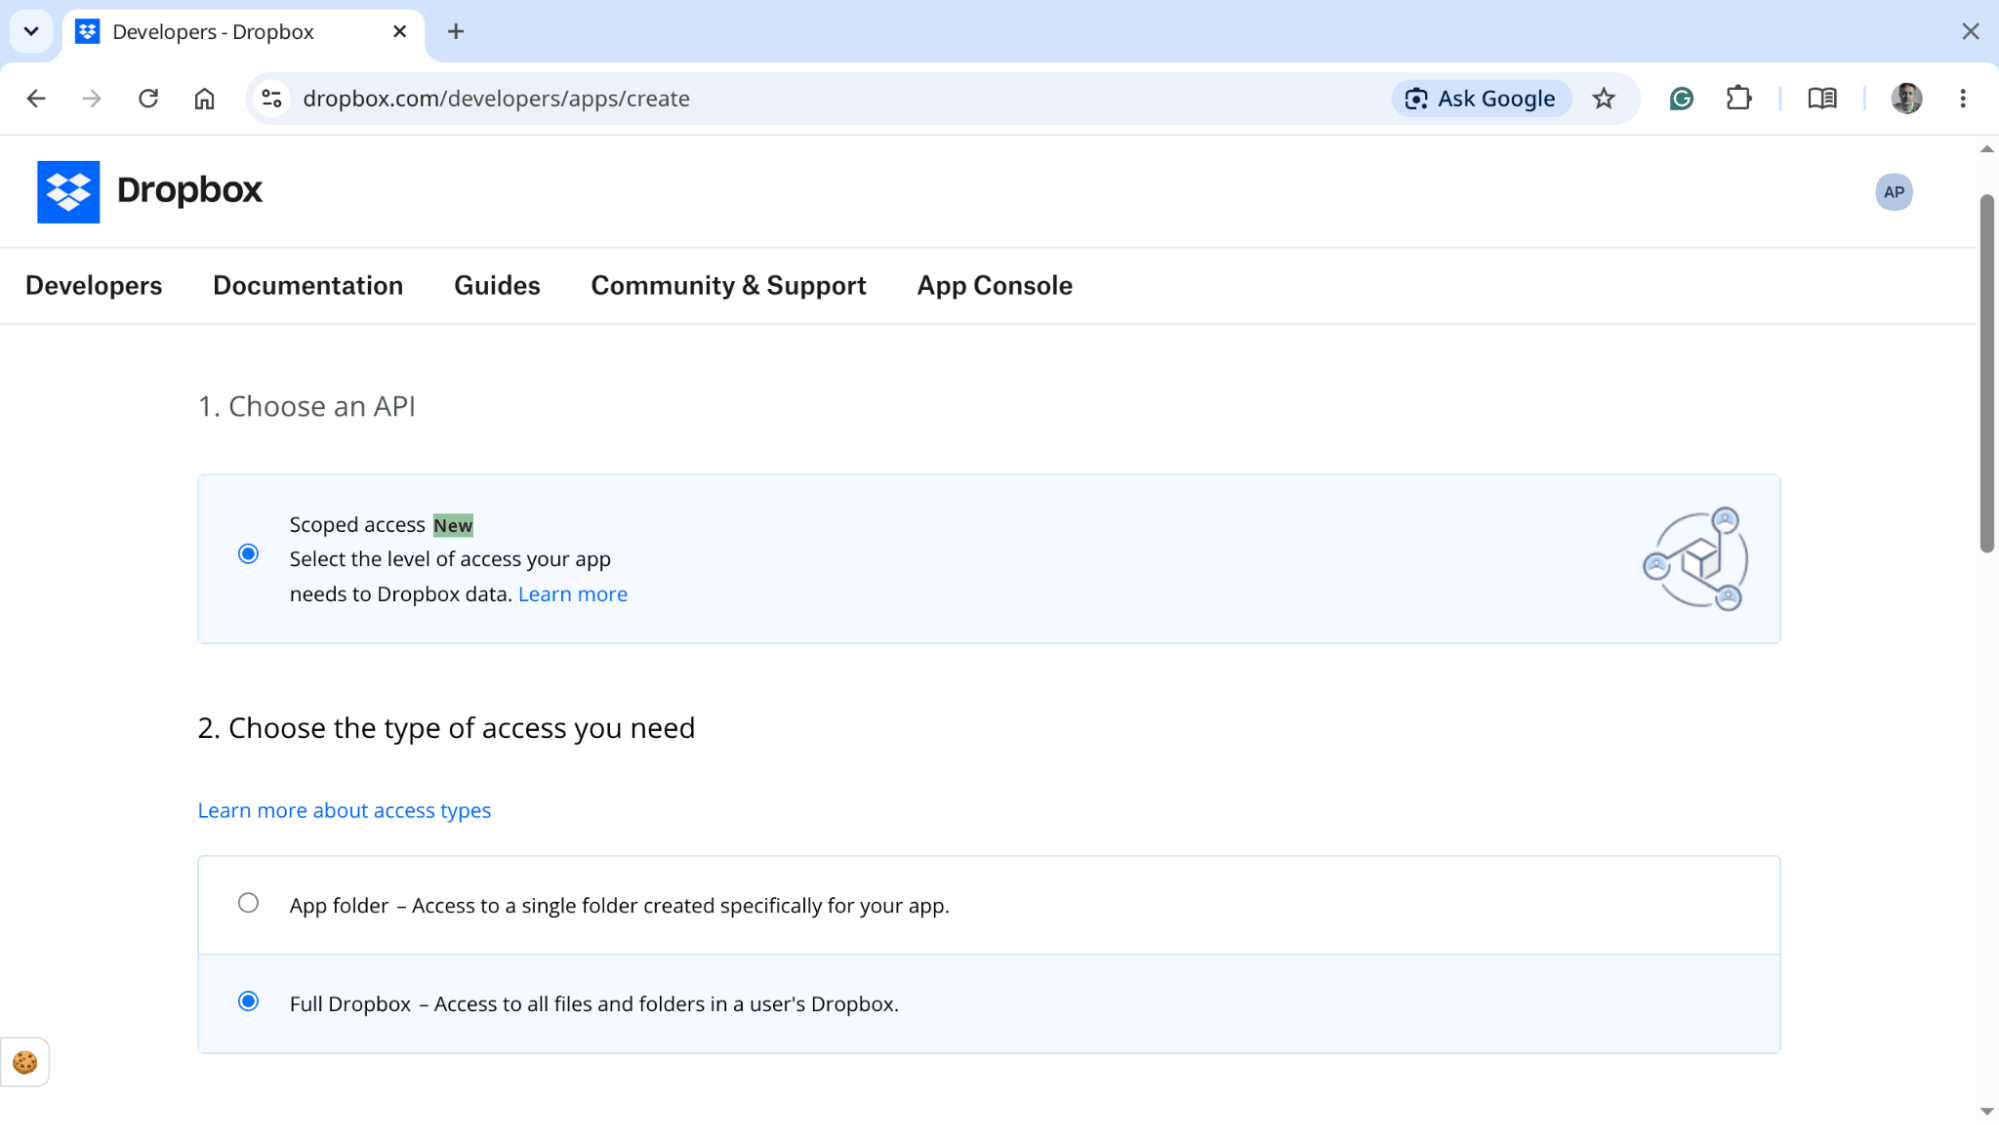Follow Learn more link for Scoped access
Screen dimensions: 1999x1125
pyautogui.click(x=573, y=594)
